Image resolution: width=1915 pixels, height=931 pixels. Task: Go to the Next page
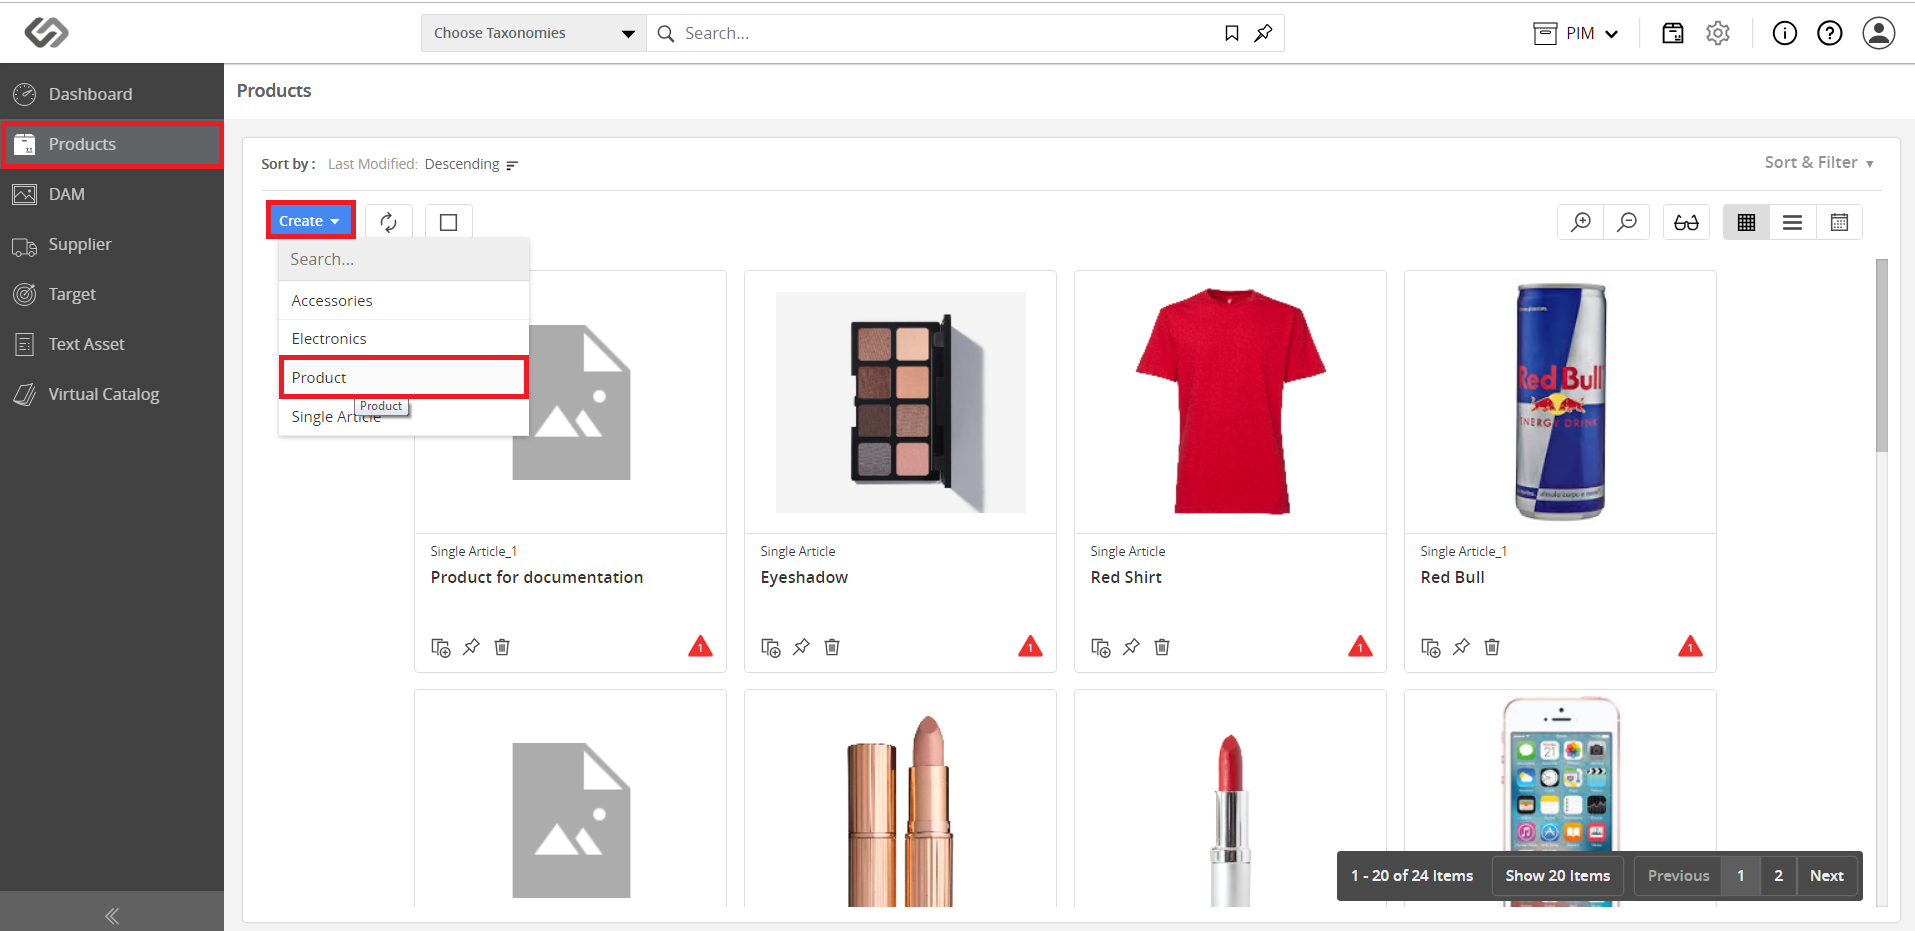coord(1827,876)
